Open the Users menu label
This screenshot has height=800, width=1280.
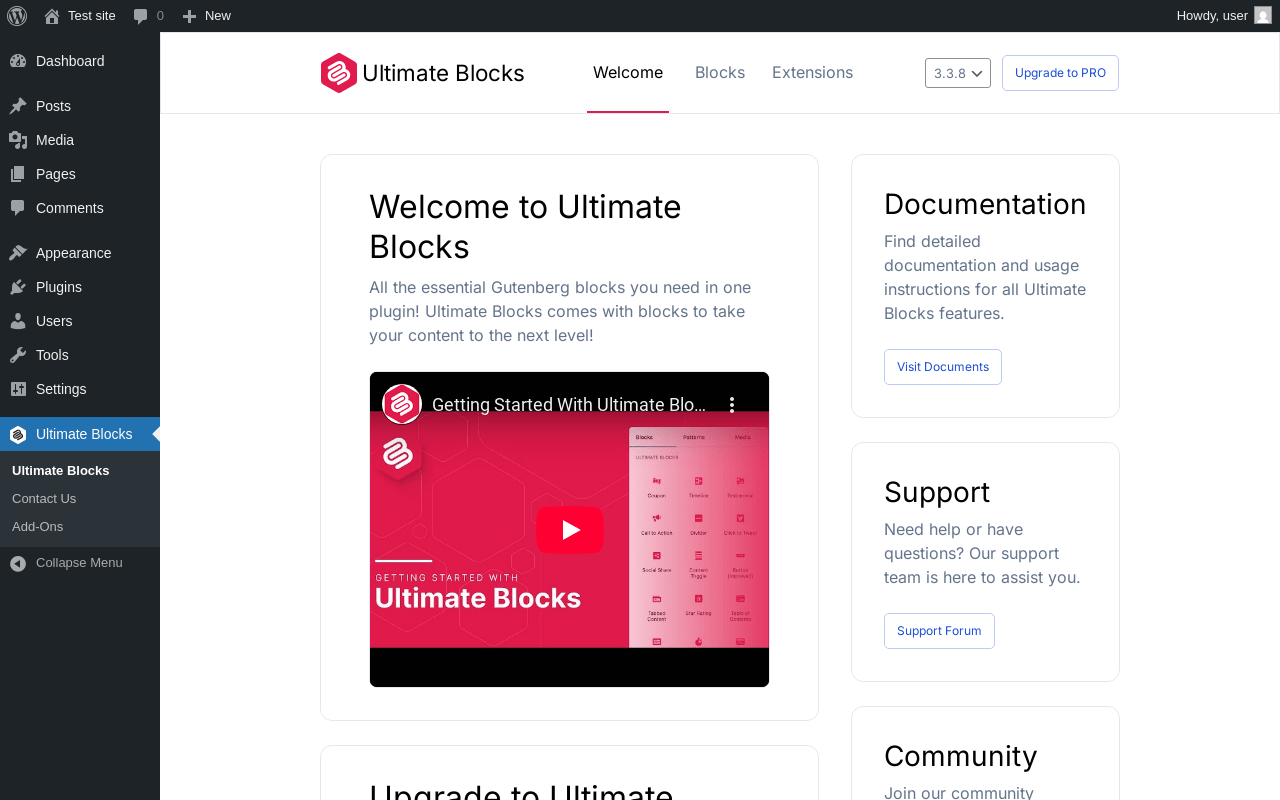pos(54,321)
